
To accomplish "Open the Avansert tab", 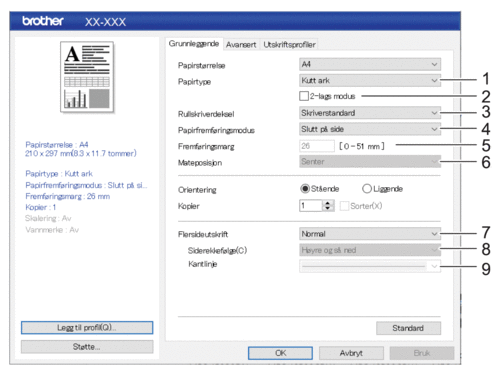I will [x=241, y=45].
